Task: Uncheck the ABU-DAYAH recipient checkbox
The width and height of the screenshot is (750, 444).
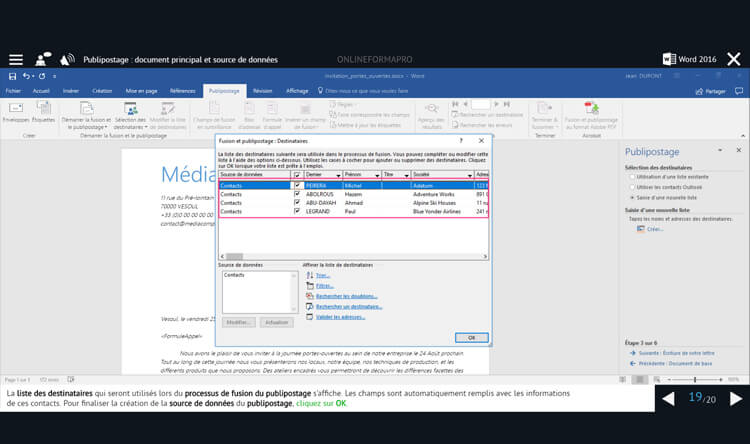Action: click(297, 202)
